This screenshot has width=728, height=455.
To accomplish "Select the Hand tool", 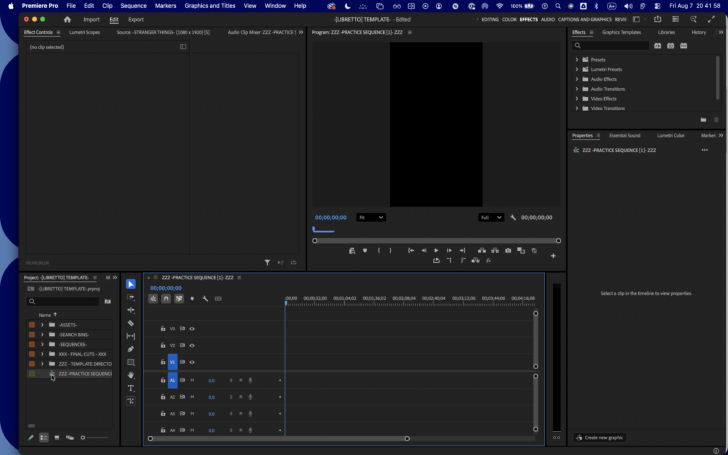I will [131, 375].
